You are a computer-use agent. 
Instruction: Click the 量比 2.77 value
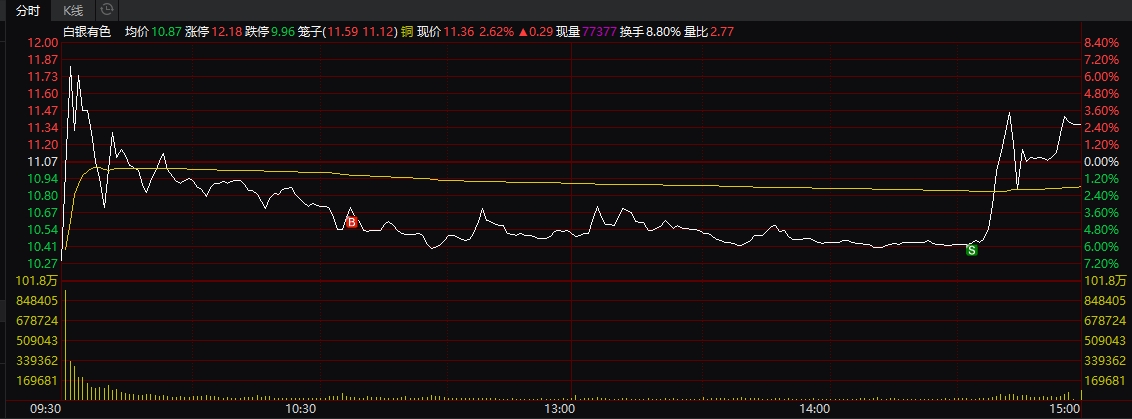tap(708, 32)
